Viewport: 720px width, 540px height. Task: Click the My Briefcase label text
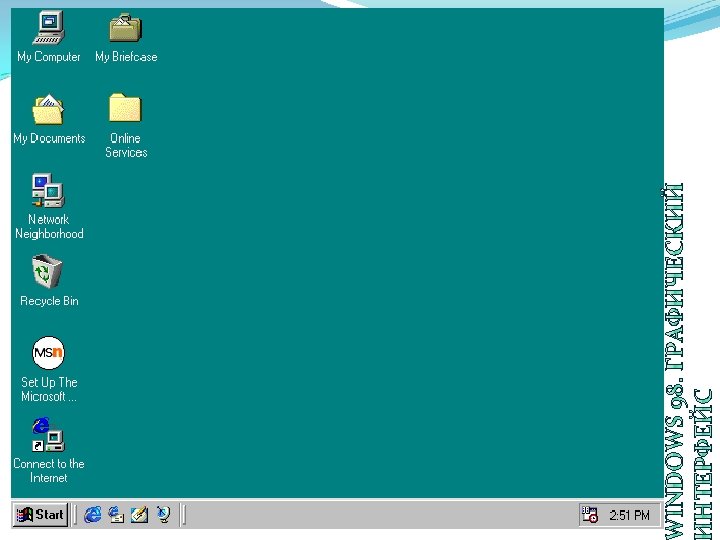click(126, 57)
